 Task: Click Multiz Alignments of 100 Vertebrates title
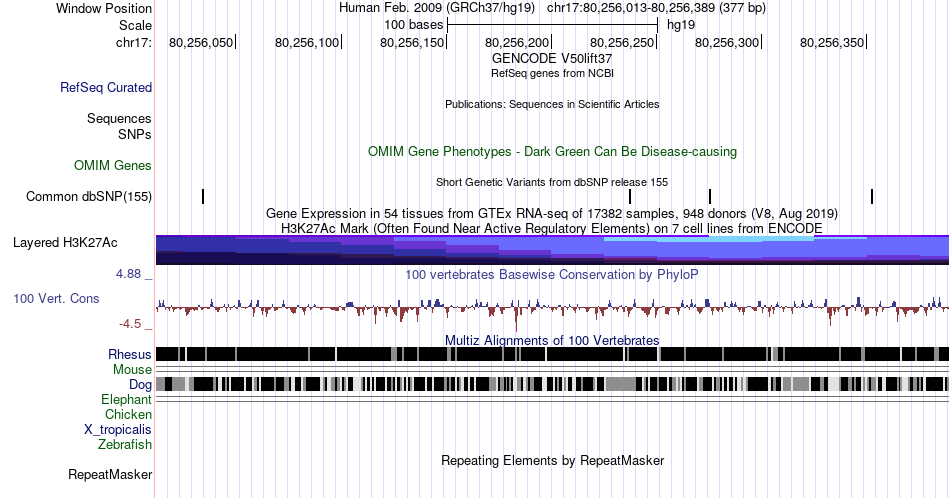[552, 340]
